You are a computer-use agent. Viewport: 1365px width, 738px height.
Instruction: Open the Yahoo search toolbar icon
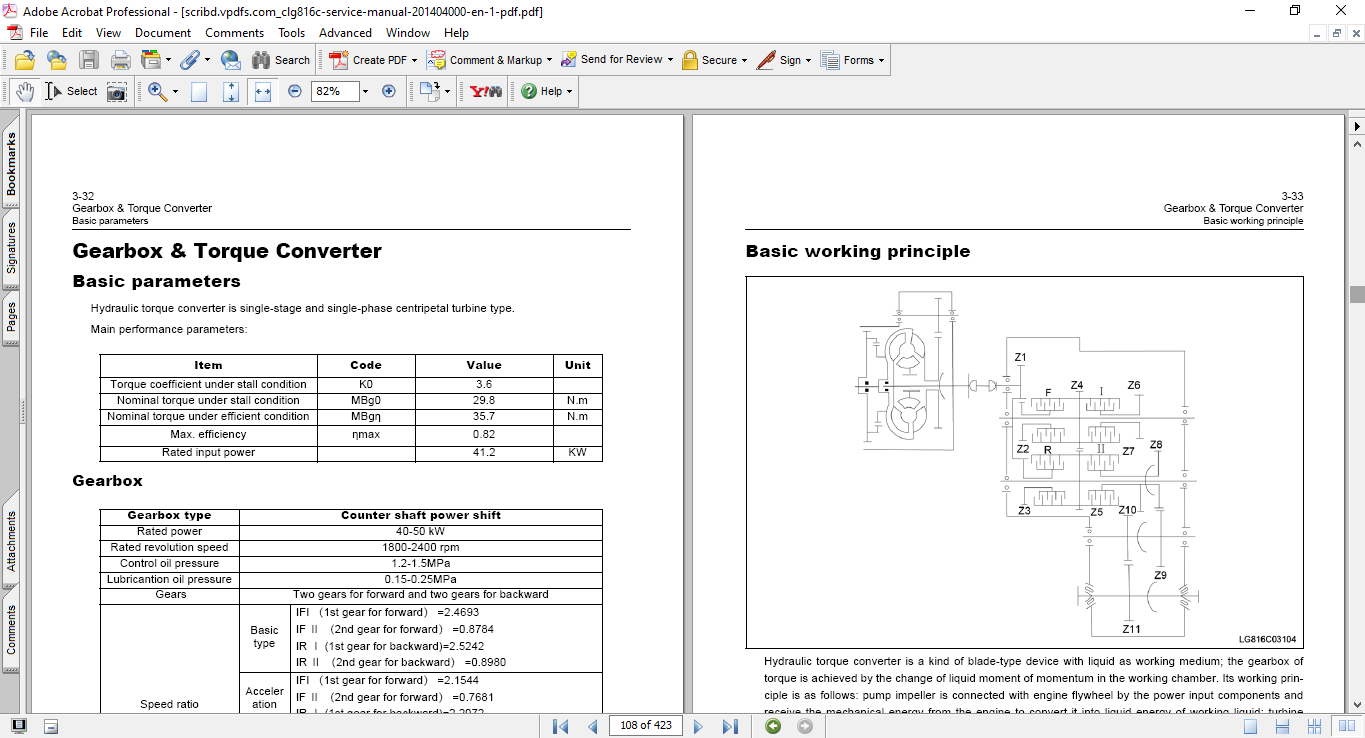click(x=486, y=91)
